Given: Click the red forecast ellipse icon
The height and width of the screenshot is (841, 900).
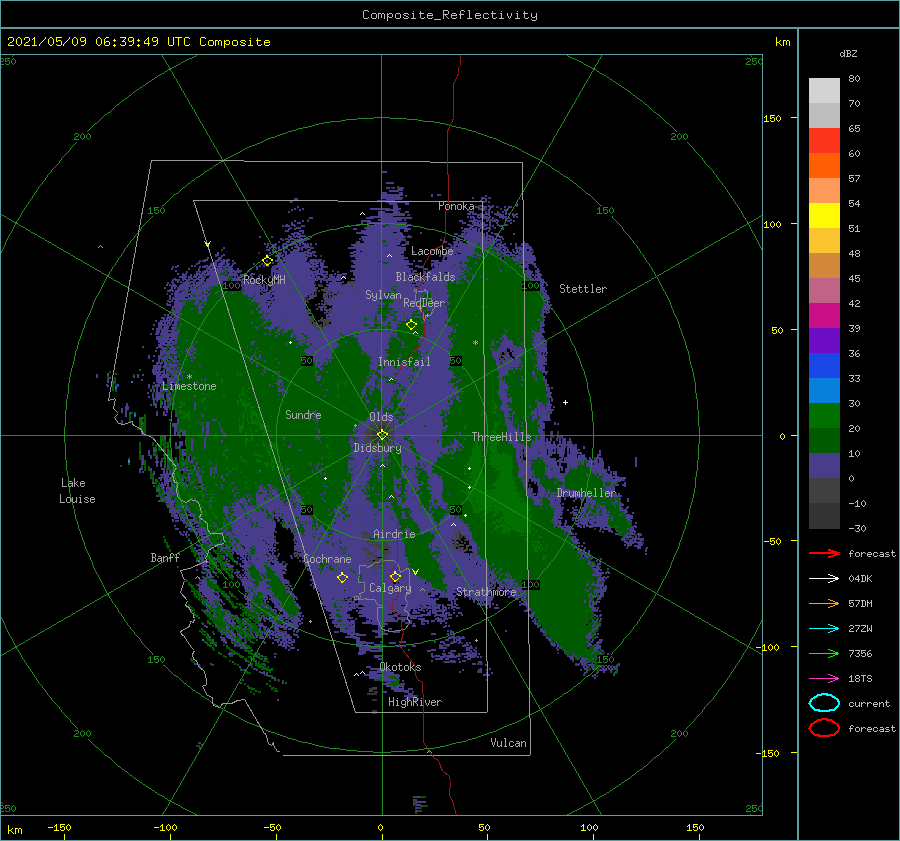Looking at the screenshot, I should point(824,728).
